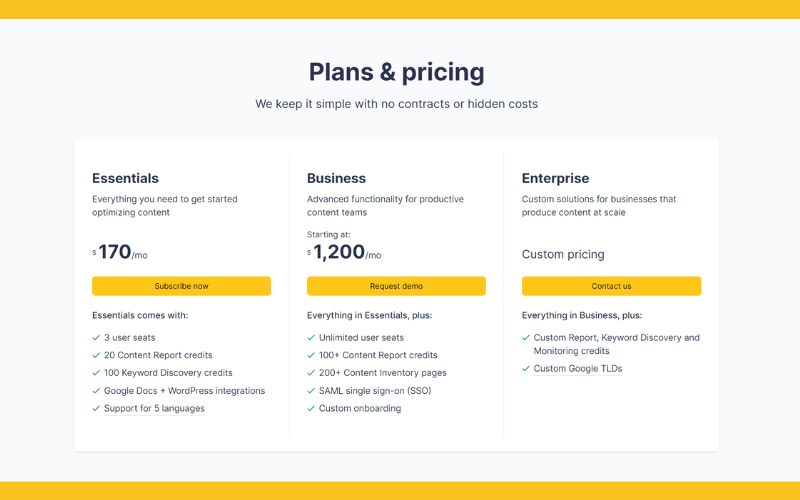Click checkmark next to Custom onboarding
The image size is (800, 500).
click(x=311, y=409)
